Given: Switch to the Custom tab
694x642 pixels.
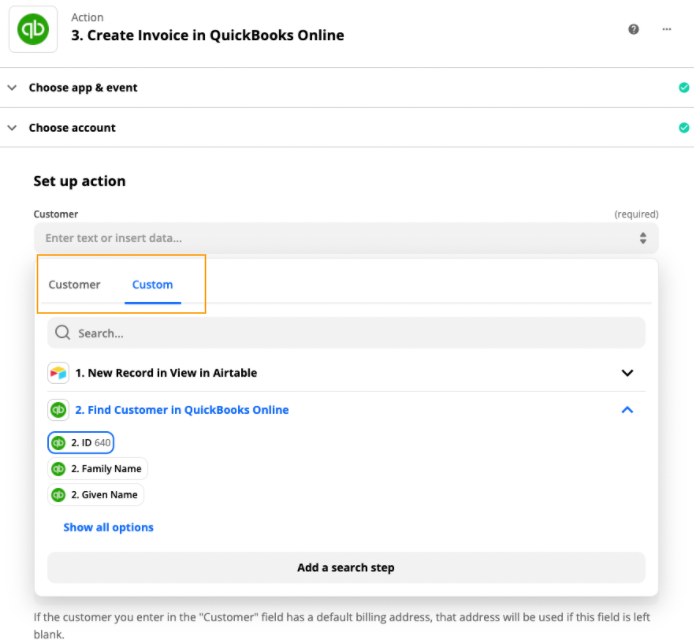Looking at the screenshot, I should [x=153, y=284].
